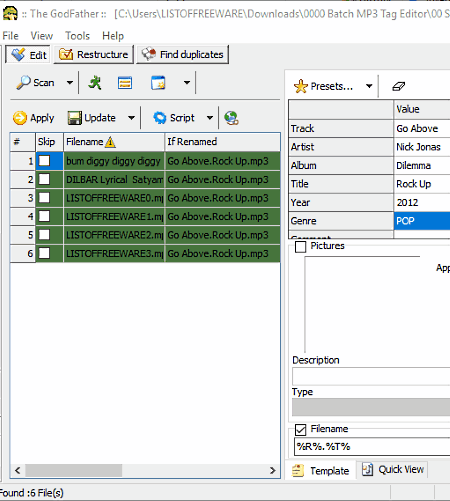This screenshot has width=450, height=501.
Task: Click the running man icon in toolbar
Action: pyautogui.click(x=95, y=83)
